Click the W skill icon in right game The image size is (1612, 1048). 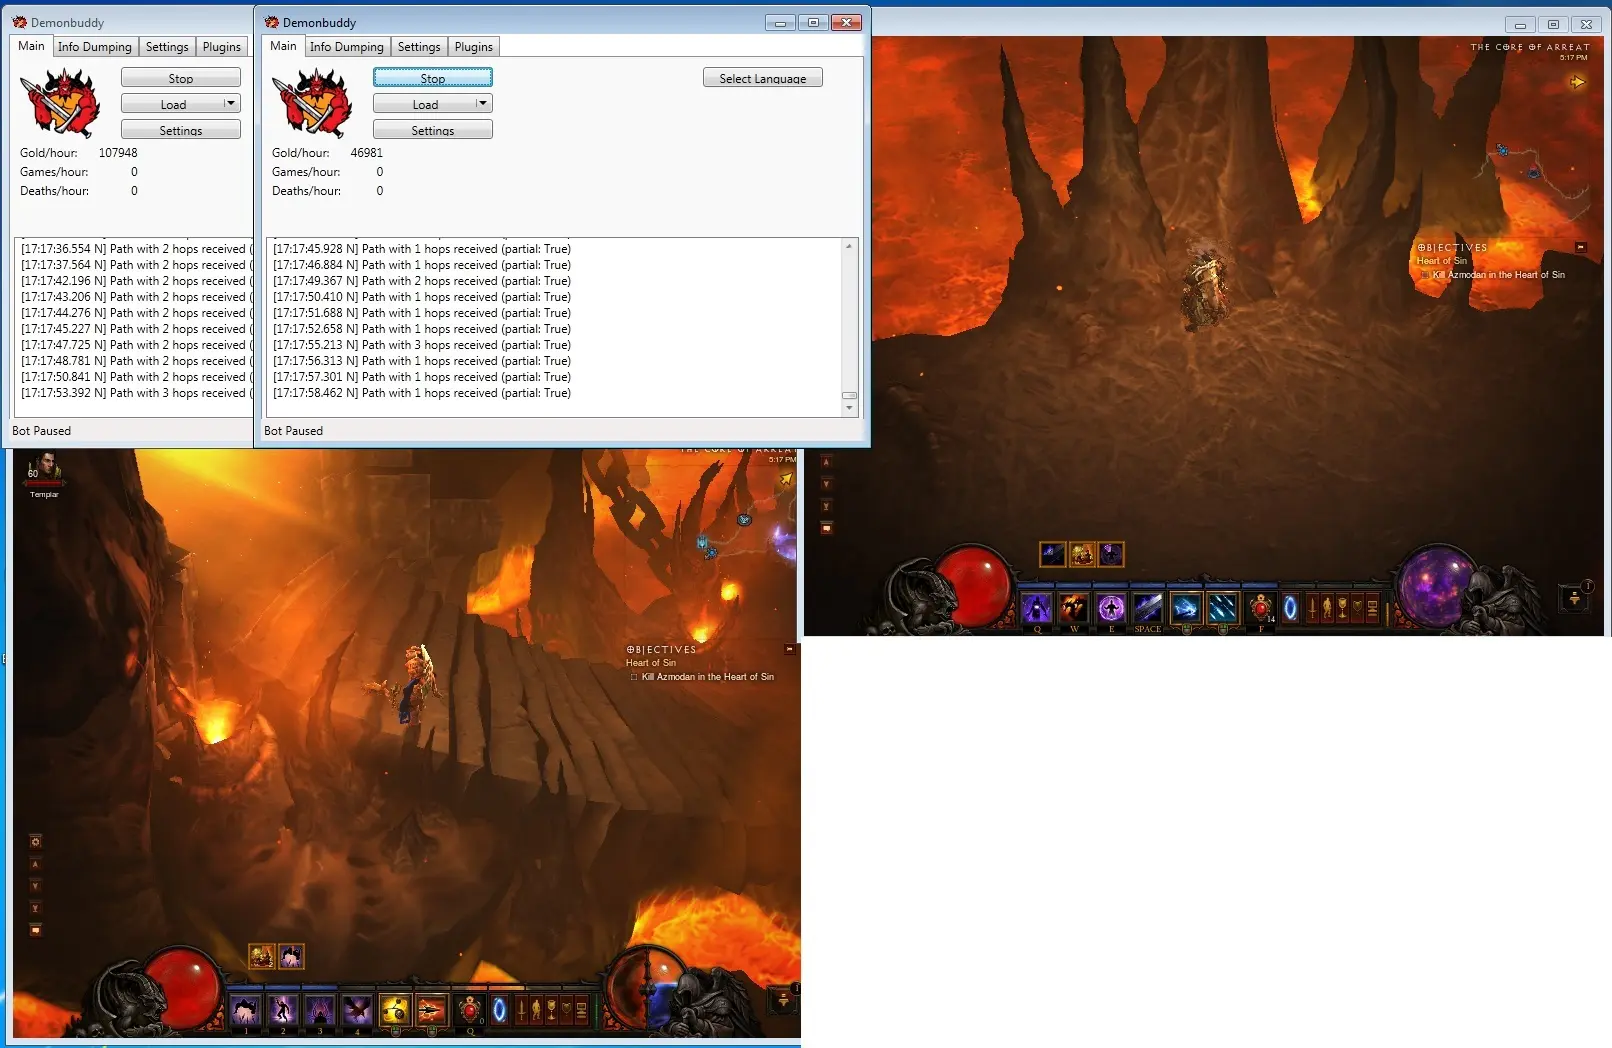[x=1073, y=608]
